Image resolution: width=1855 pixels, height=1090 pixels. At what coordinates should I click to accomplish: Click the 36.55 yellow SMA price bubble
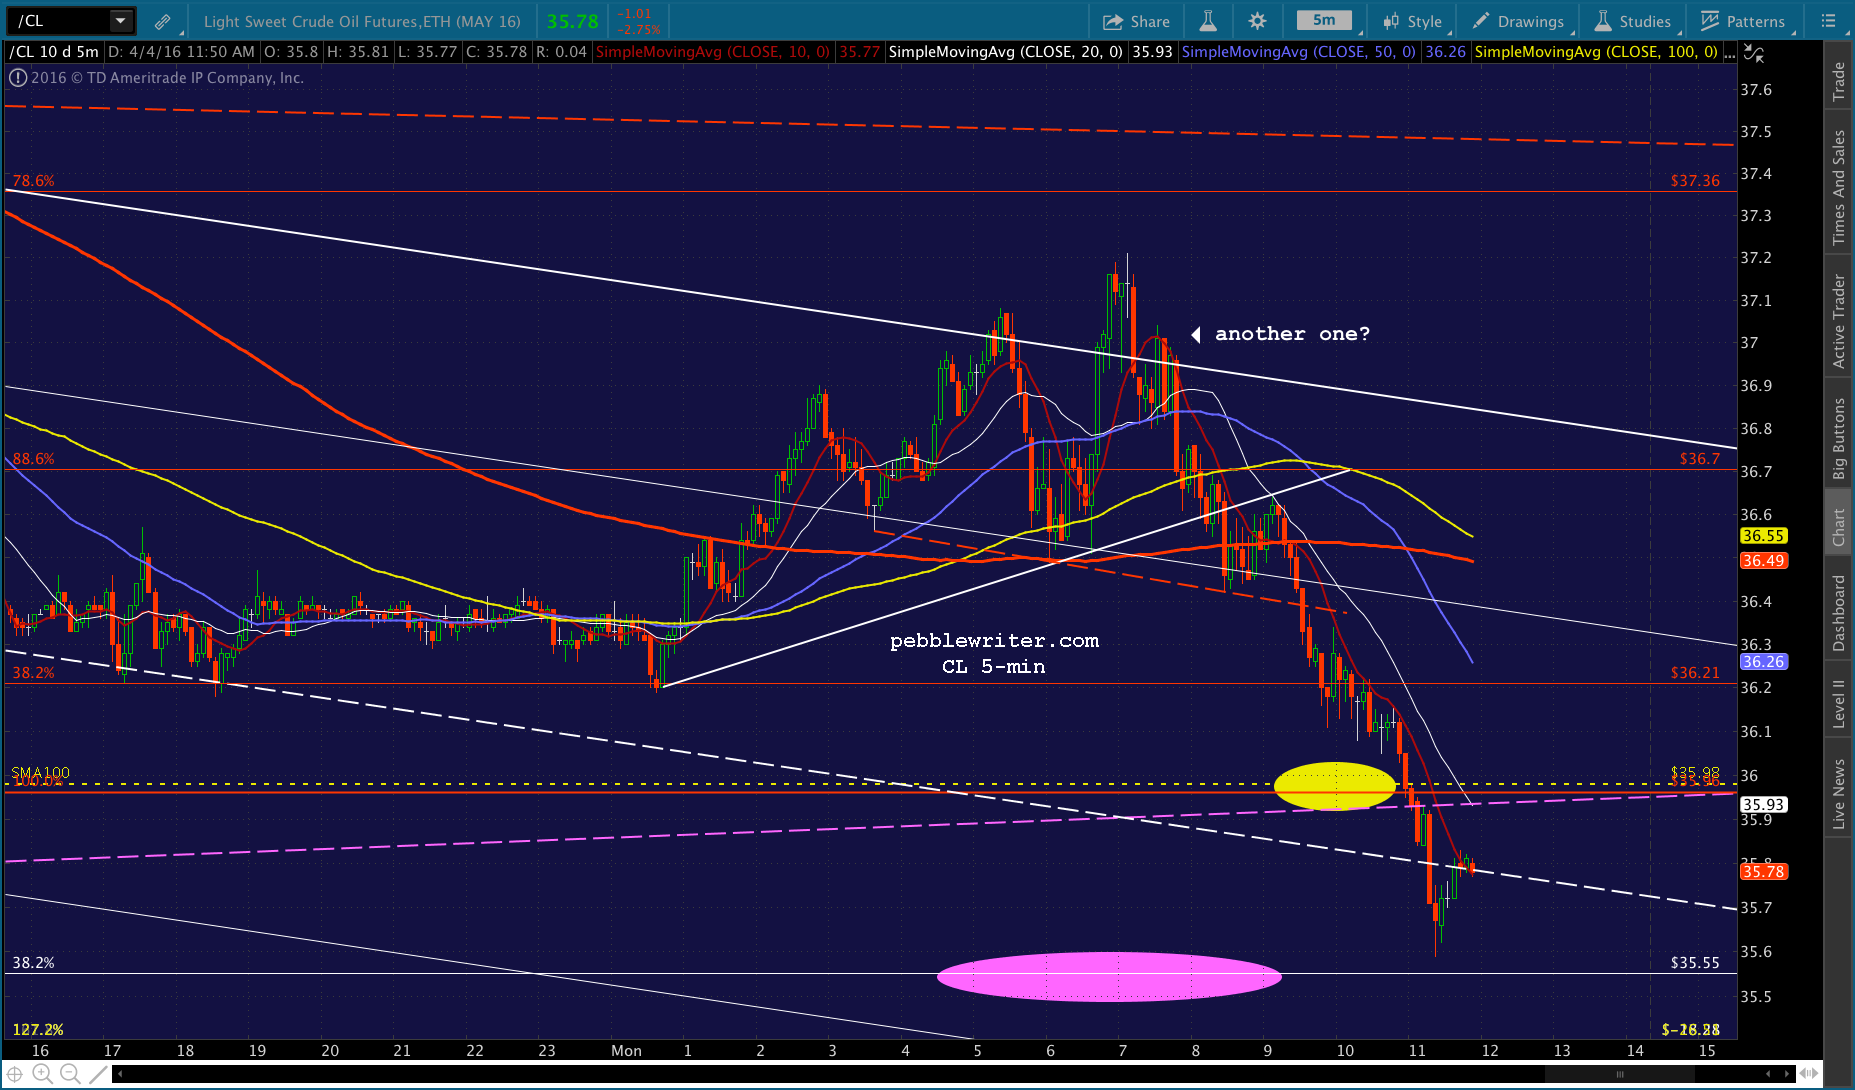coord(1763,536)
